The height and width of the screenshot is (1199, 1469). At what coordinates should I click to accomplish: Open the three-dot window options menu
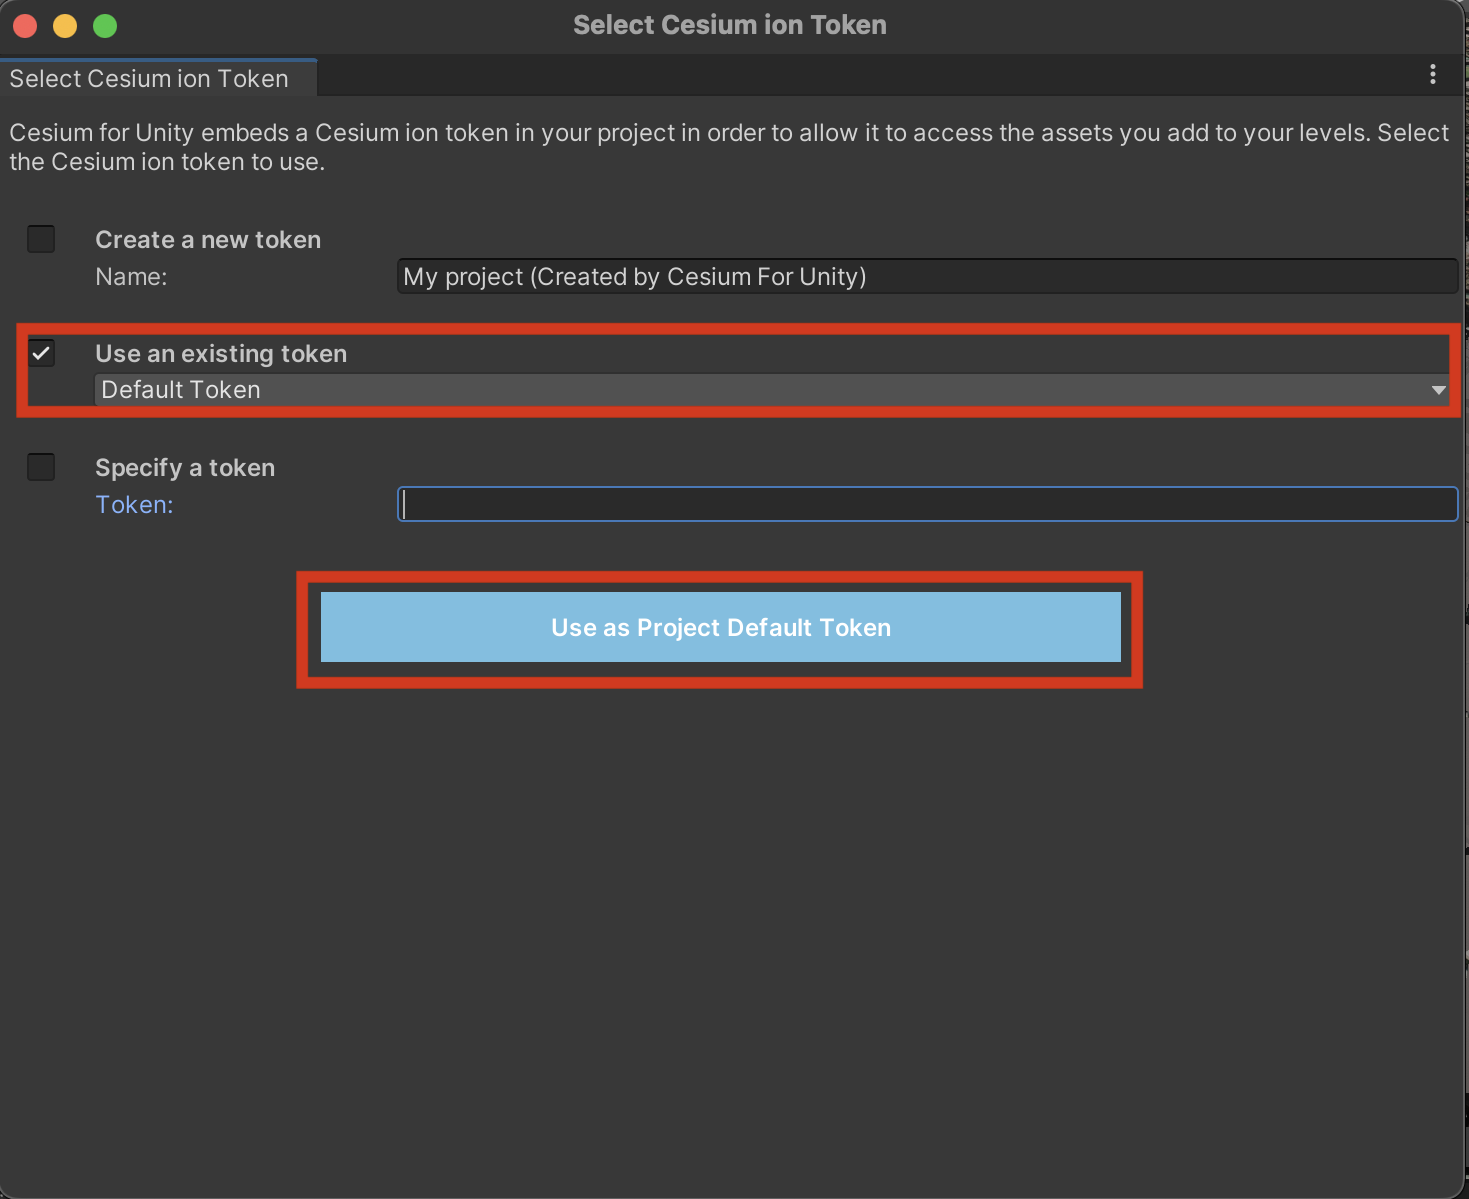[1433, 74]
